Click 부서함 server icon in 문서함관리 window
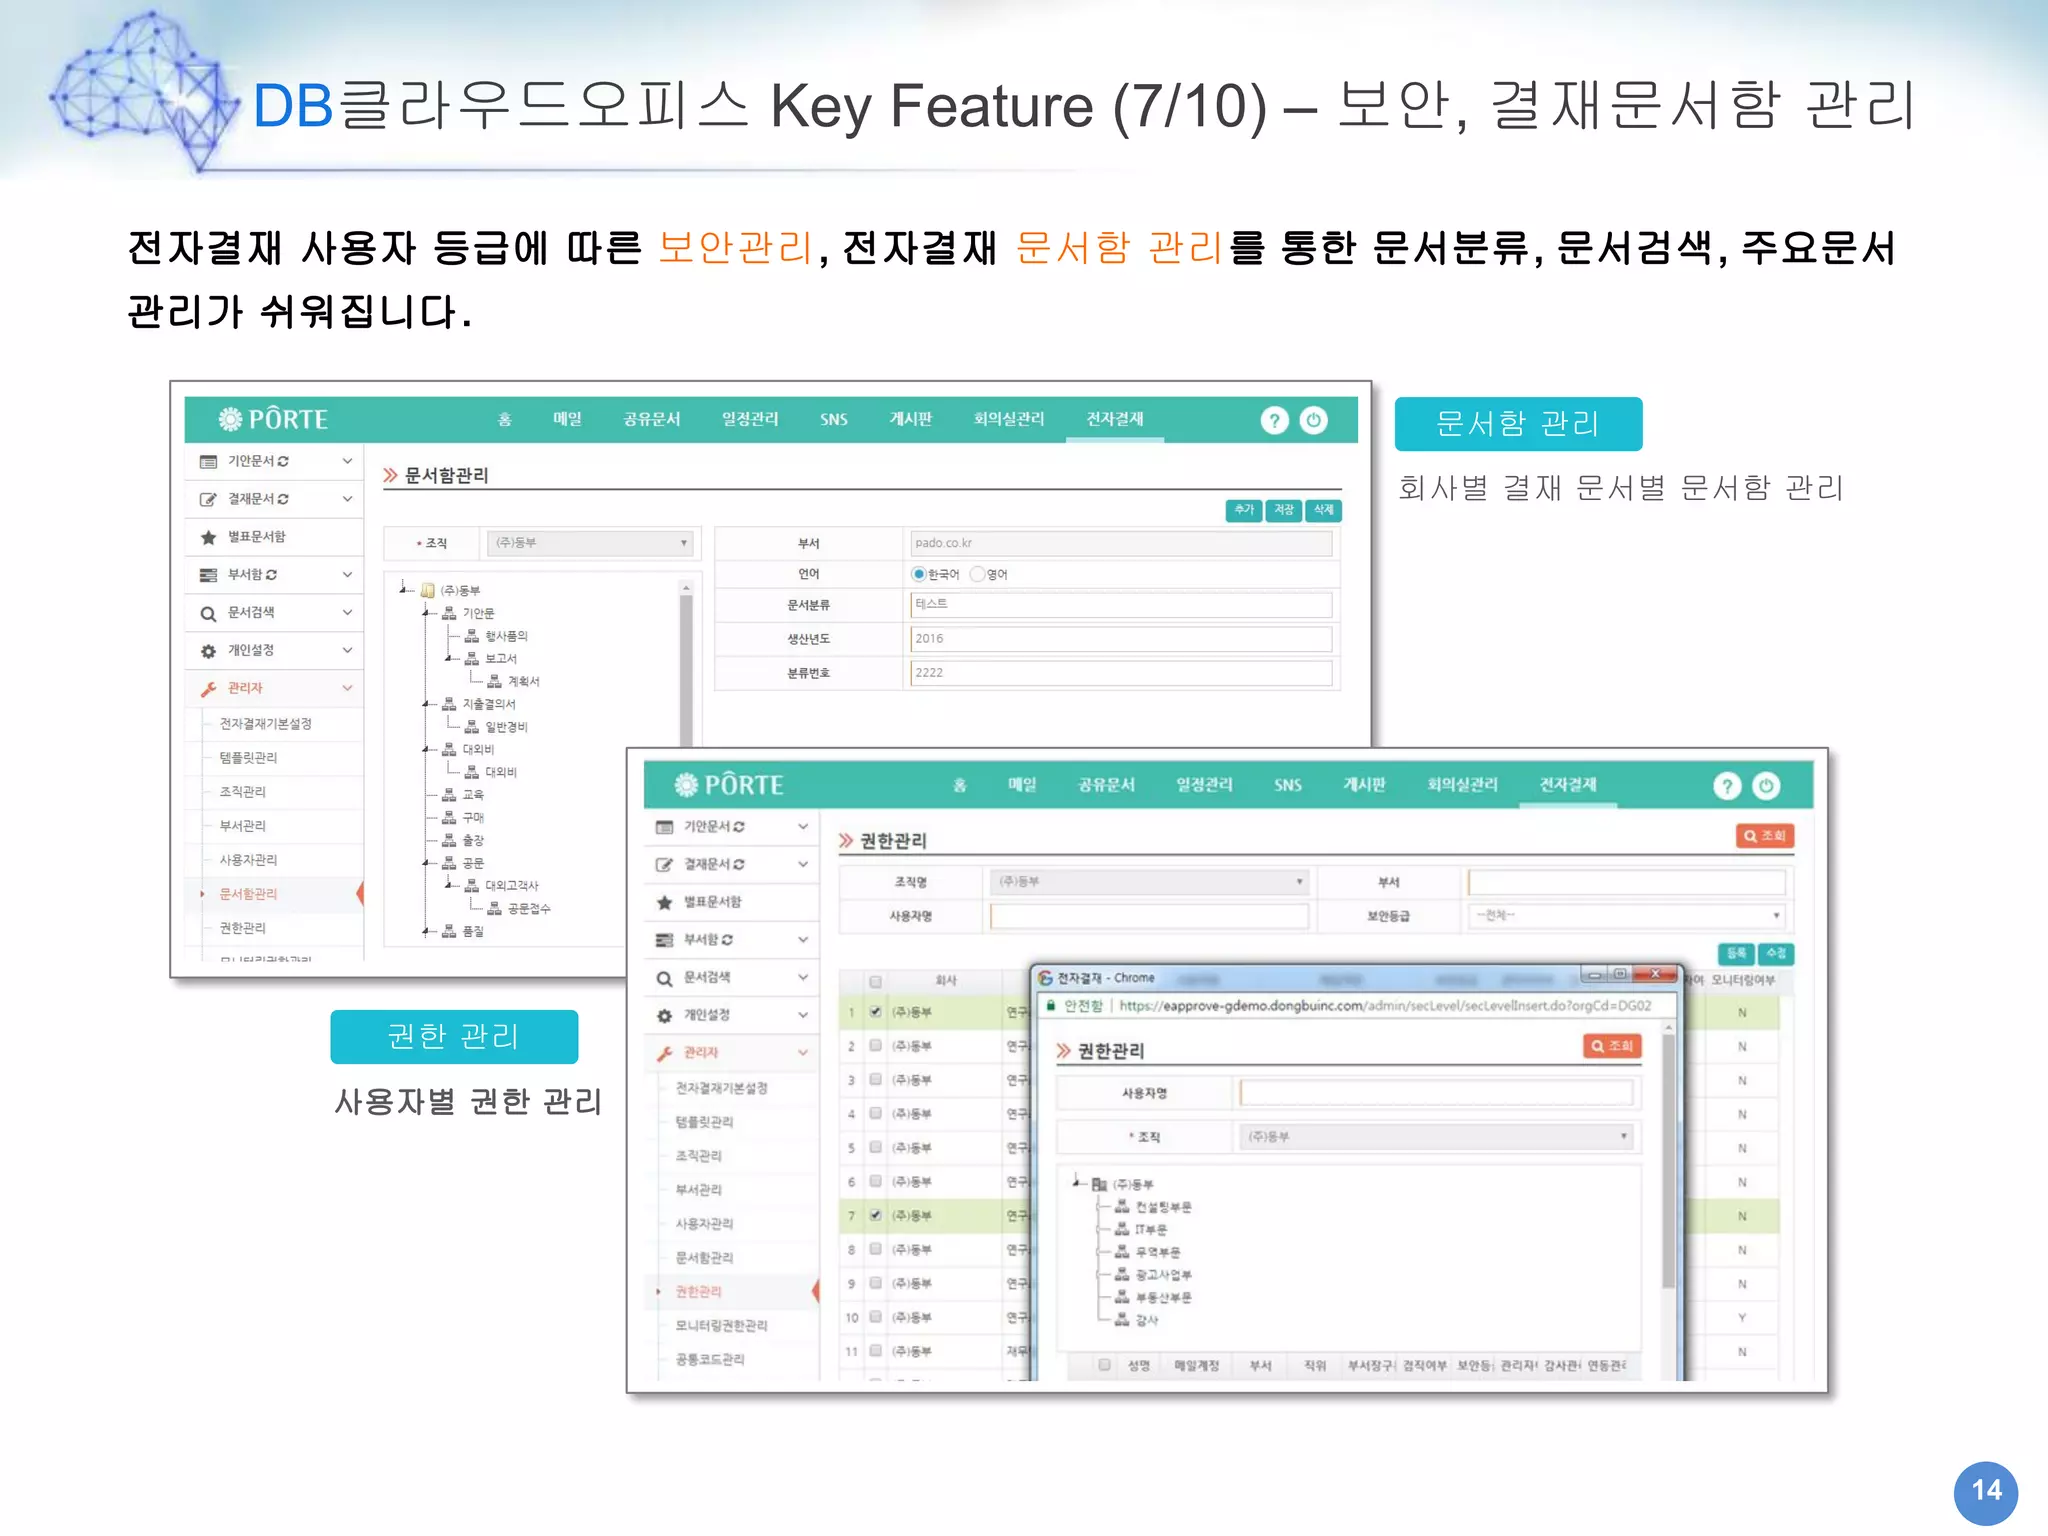2048x1536 pixels. pos(208,575)
